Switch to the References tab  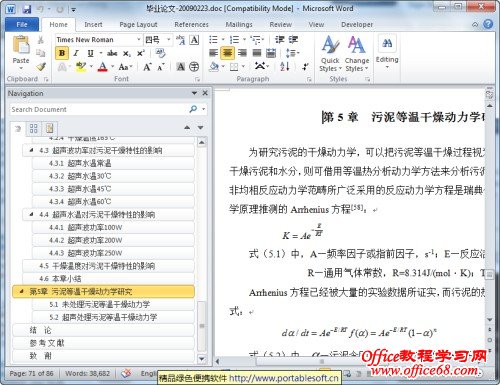coord(191,25)
